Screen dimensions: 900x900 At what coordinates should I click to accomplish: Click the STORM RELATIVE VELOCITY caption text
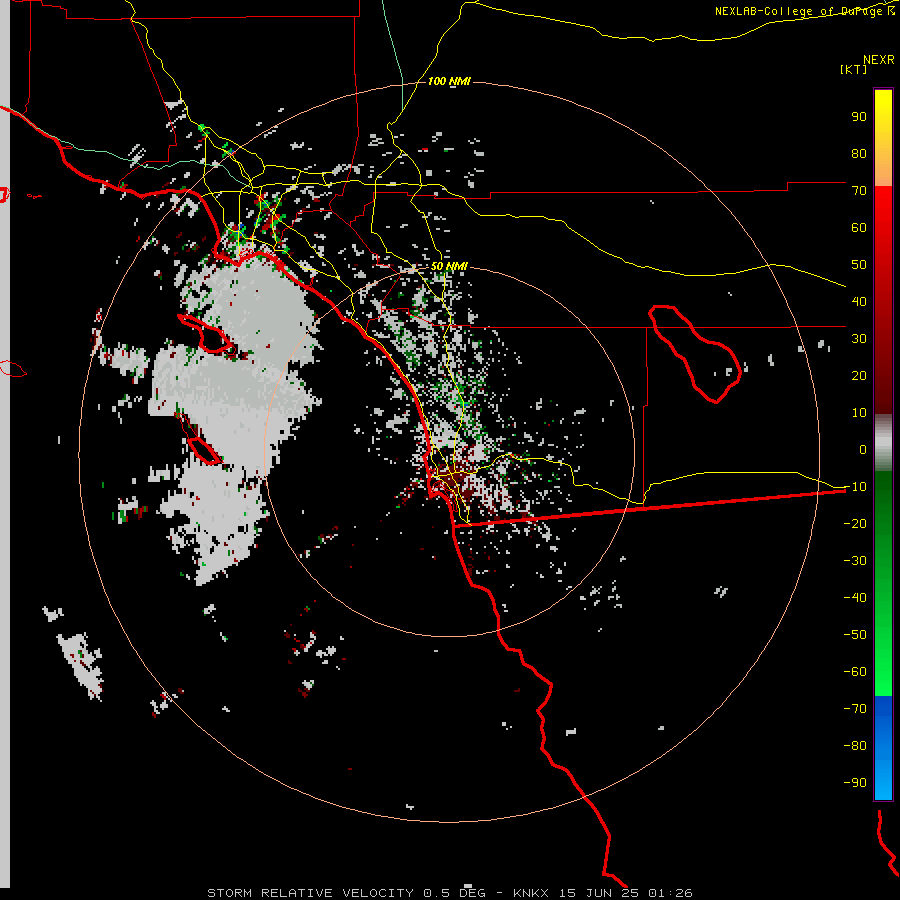pos(312,893)
